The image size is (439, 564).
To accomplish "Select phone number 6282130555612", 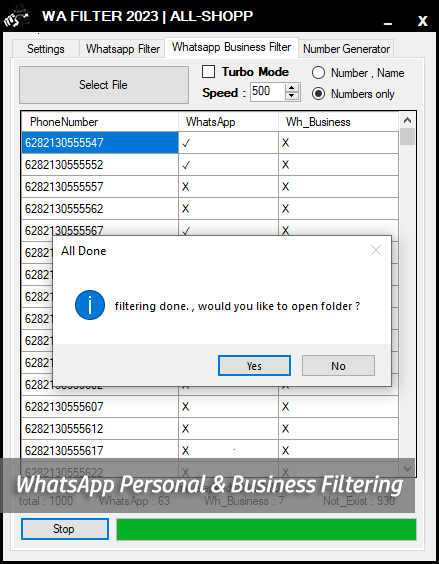I will [100, 429].
